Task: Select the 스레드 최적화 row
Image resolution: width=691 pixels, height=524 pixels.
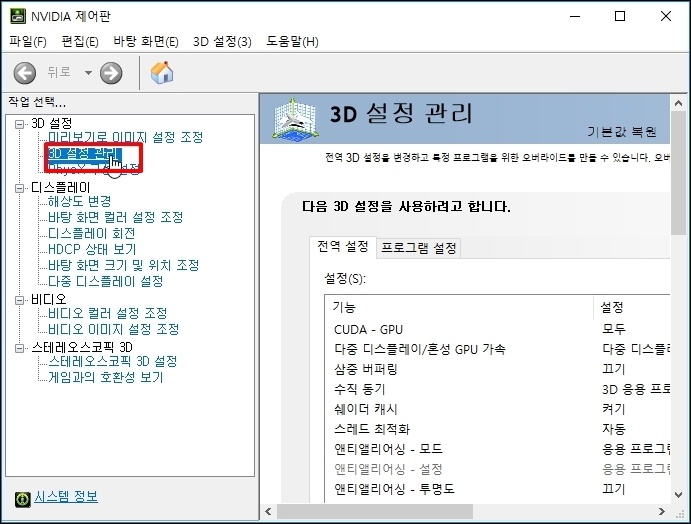Action: pos(497,429)
